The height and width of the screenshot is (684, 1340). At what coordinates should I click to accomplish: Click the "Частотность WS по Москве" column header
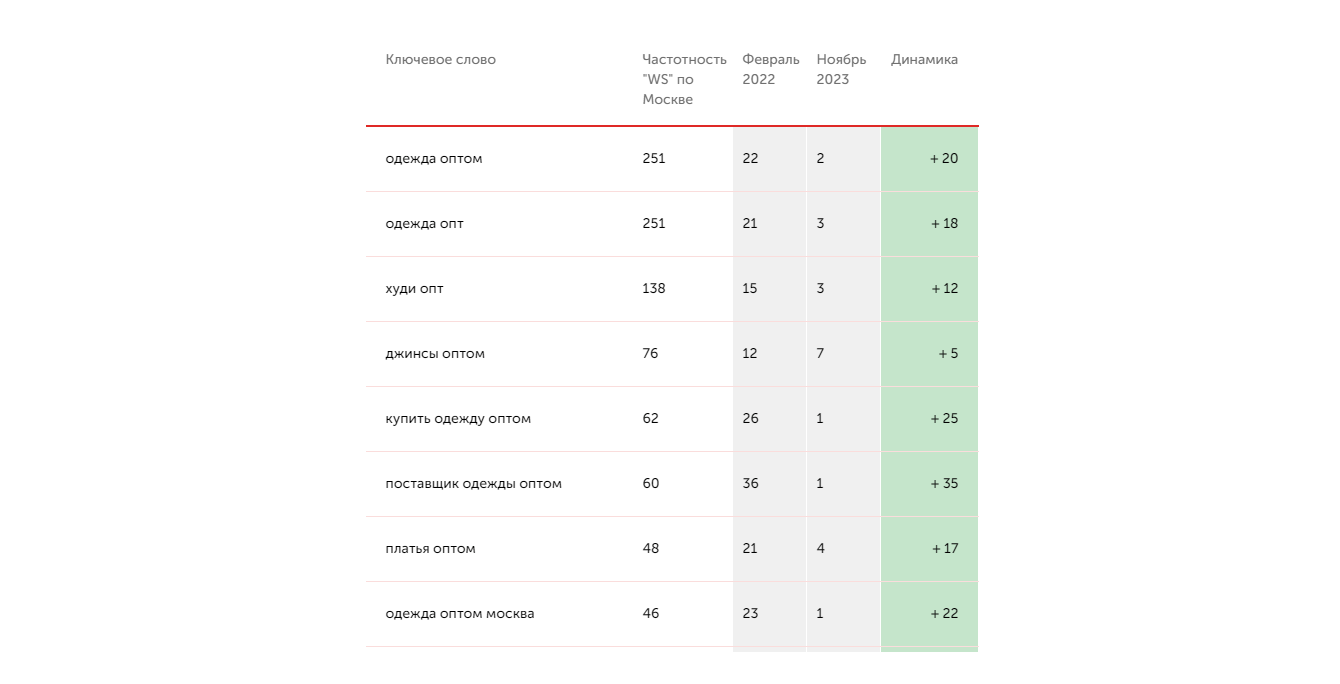coord(684,79)
